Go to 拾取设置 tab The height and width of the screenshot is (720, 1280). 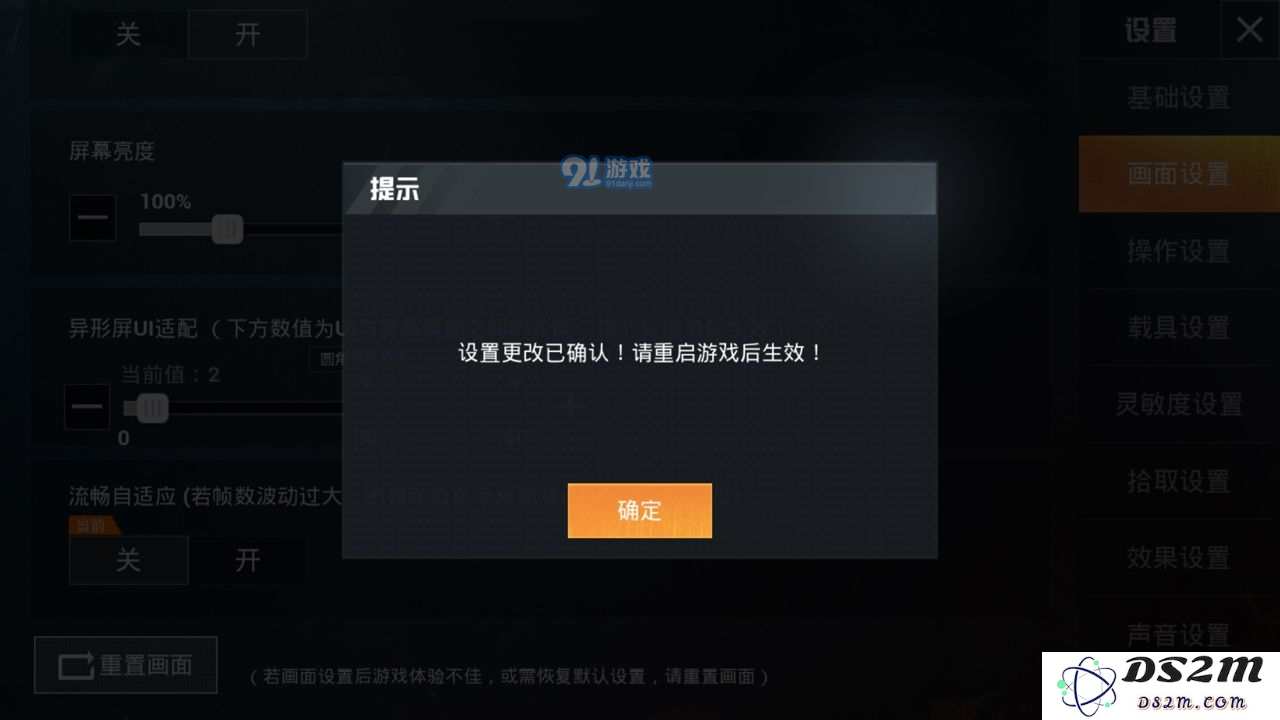(1179, 481)
